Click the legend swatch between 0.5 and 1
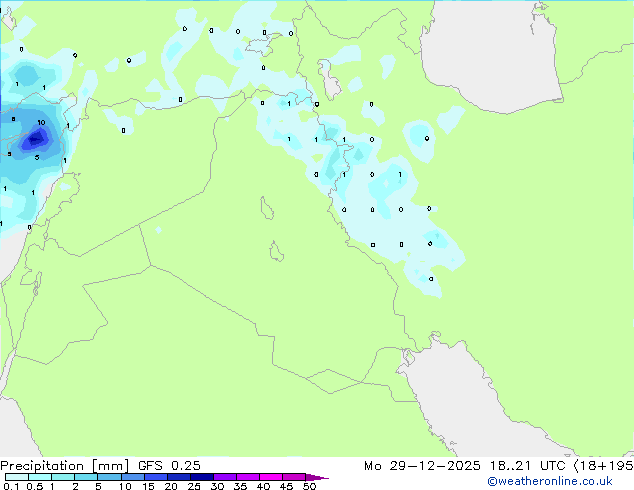634x490 pixels. [x=40, y=477]
